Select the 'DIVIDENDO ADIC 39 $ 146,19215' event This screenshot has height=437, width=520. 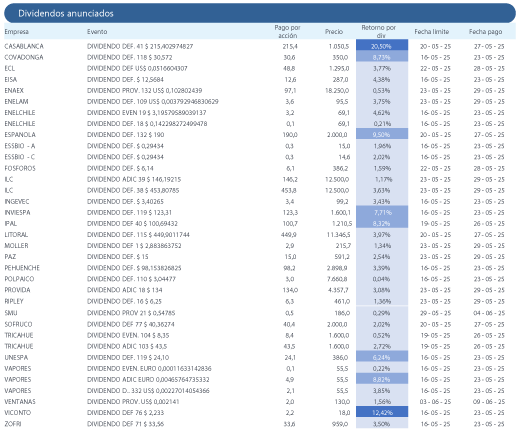[x=134, y=179]
